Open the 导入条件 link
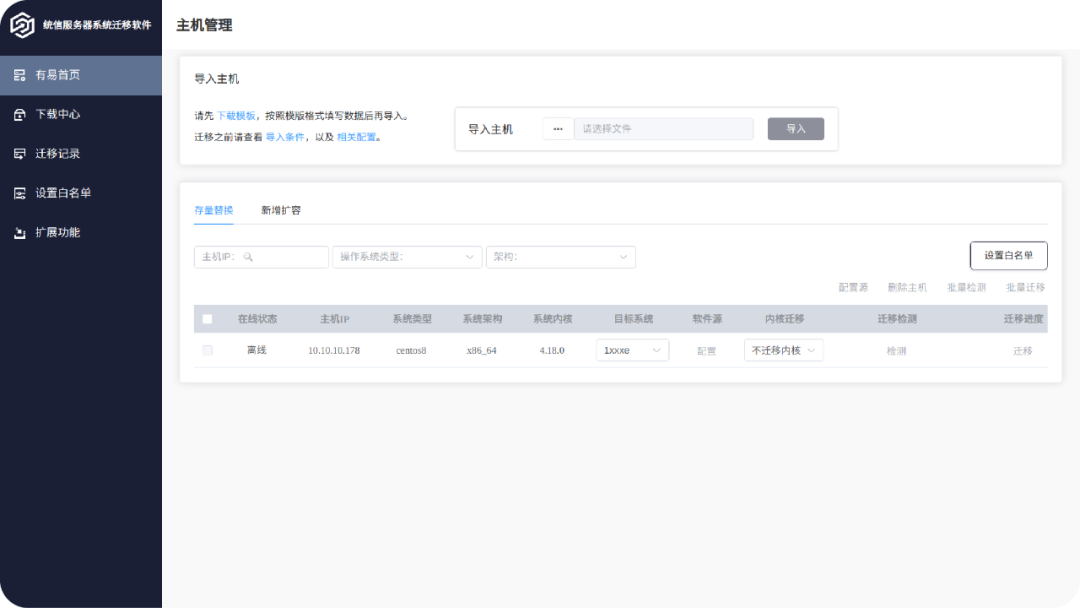 pos(284,137)
